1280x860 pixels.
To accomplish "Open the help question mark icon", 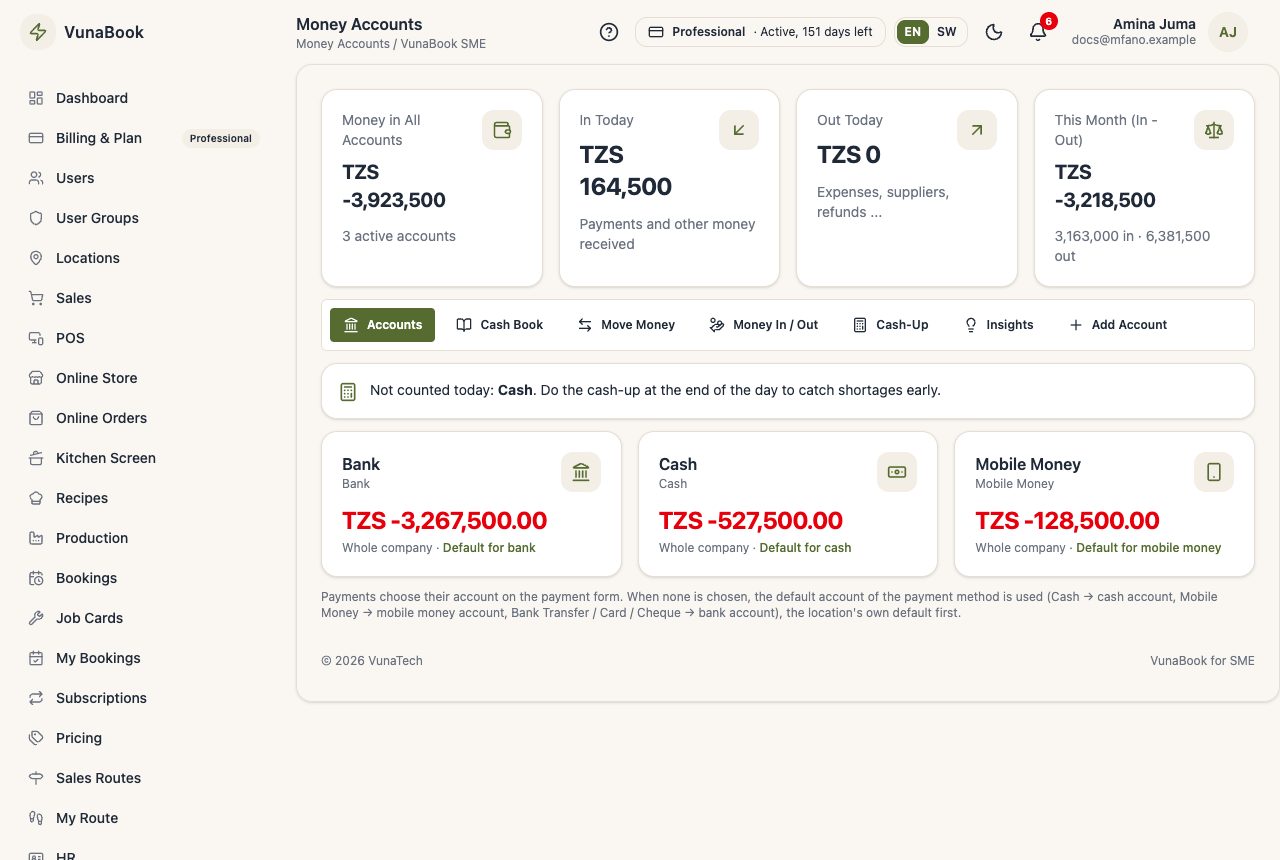I will tap(609, 32).
